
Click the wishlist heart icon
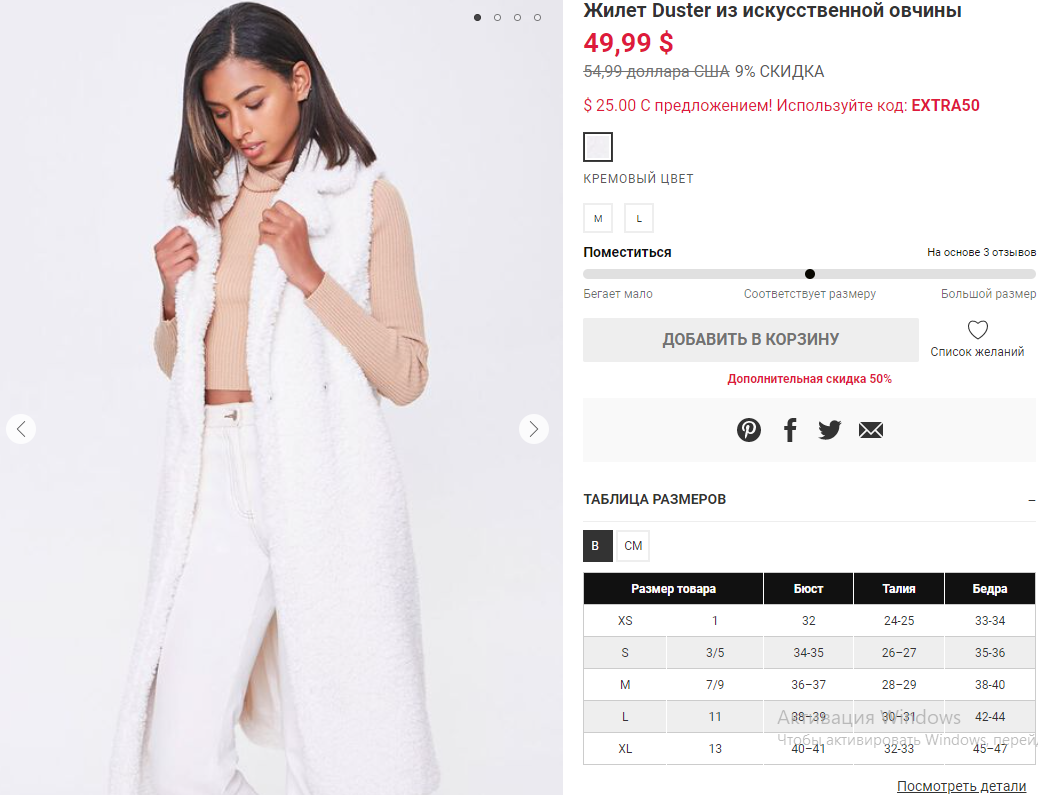click(977, 330)
